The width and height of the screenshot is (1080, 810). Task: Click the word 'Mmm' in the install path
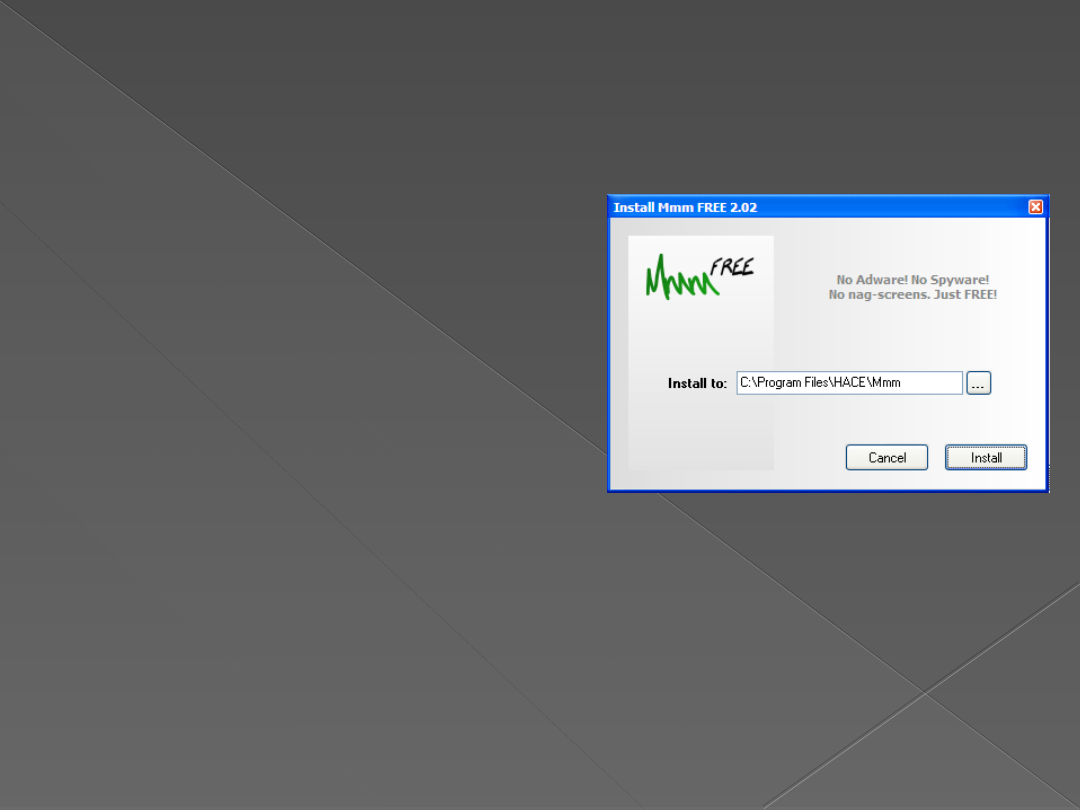(885, 383)
